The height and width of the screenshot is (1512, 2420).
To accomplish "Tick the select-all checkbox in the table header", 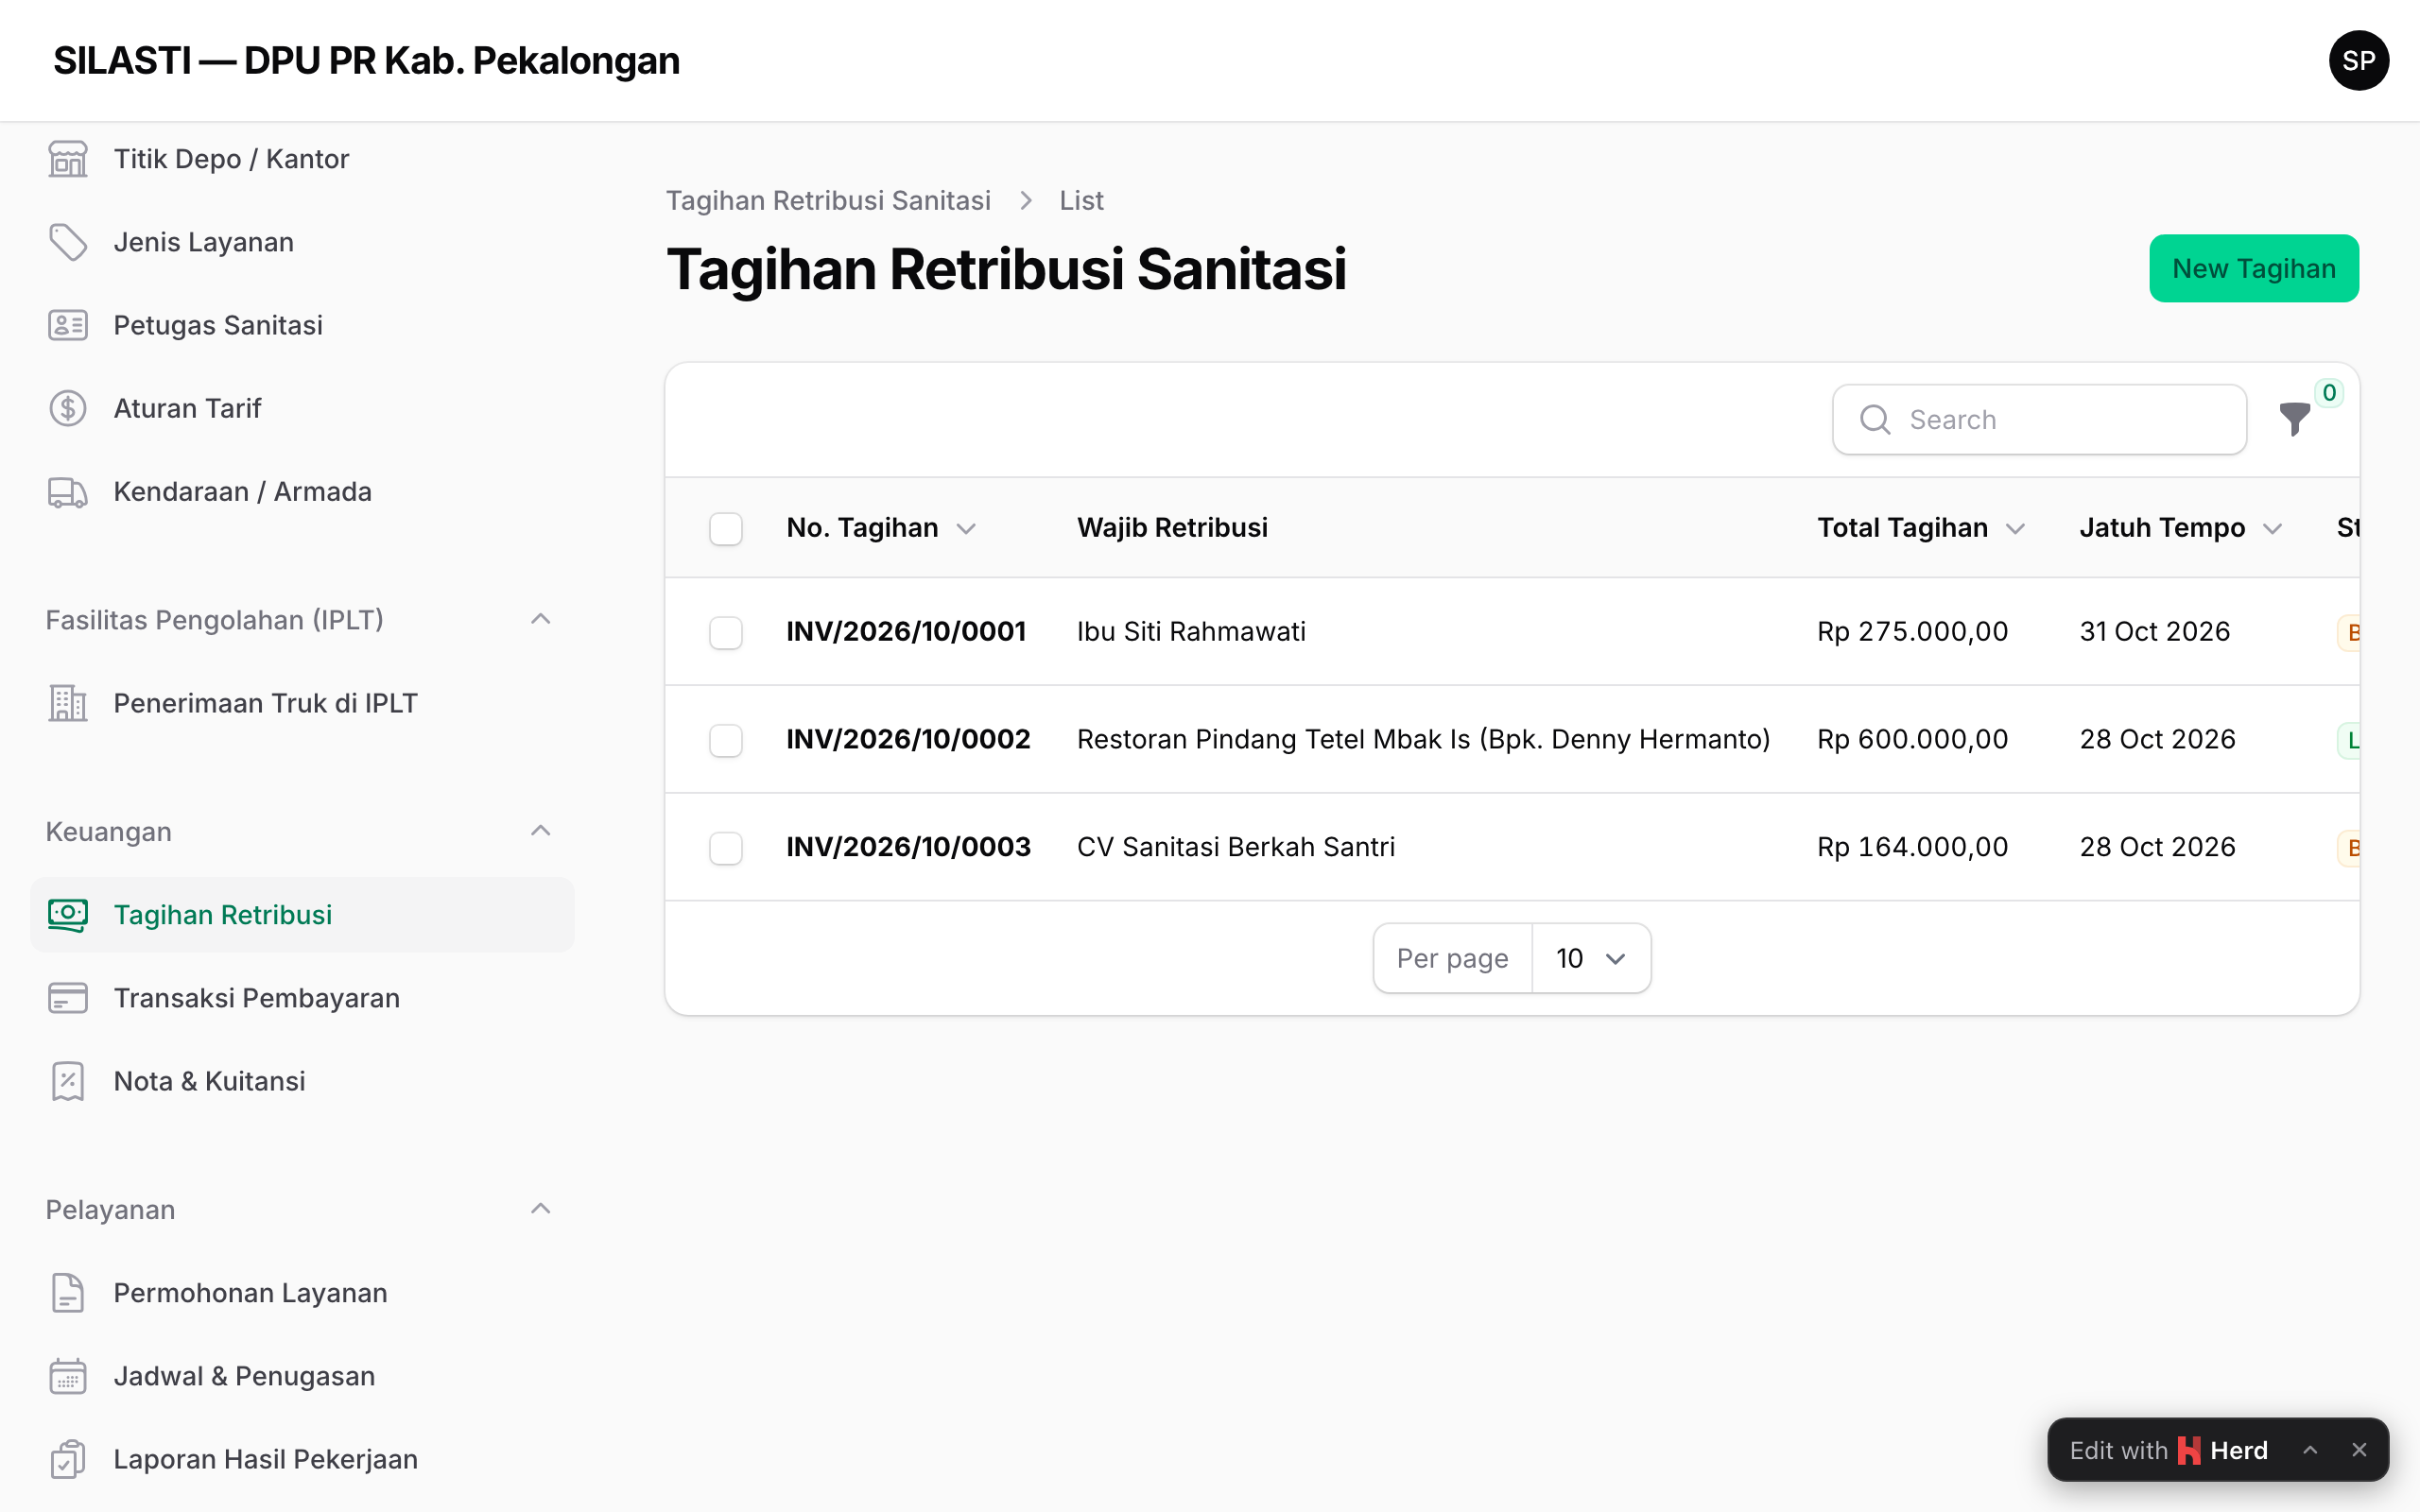I will pyautogui.click(x=726, y=528).
